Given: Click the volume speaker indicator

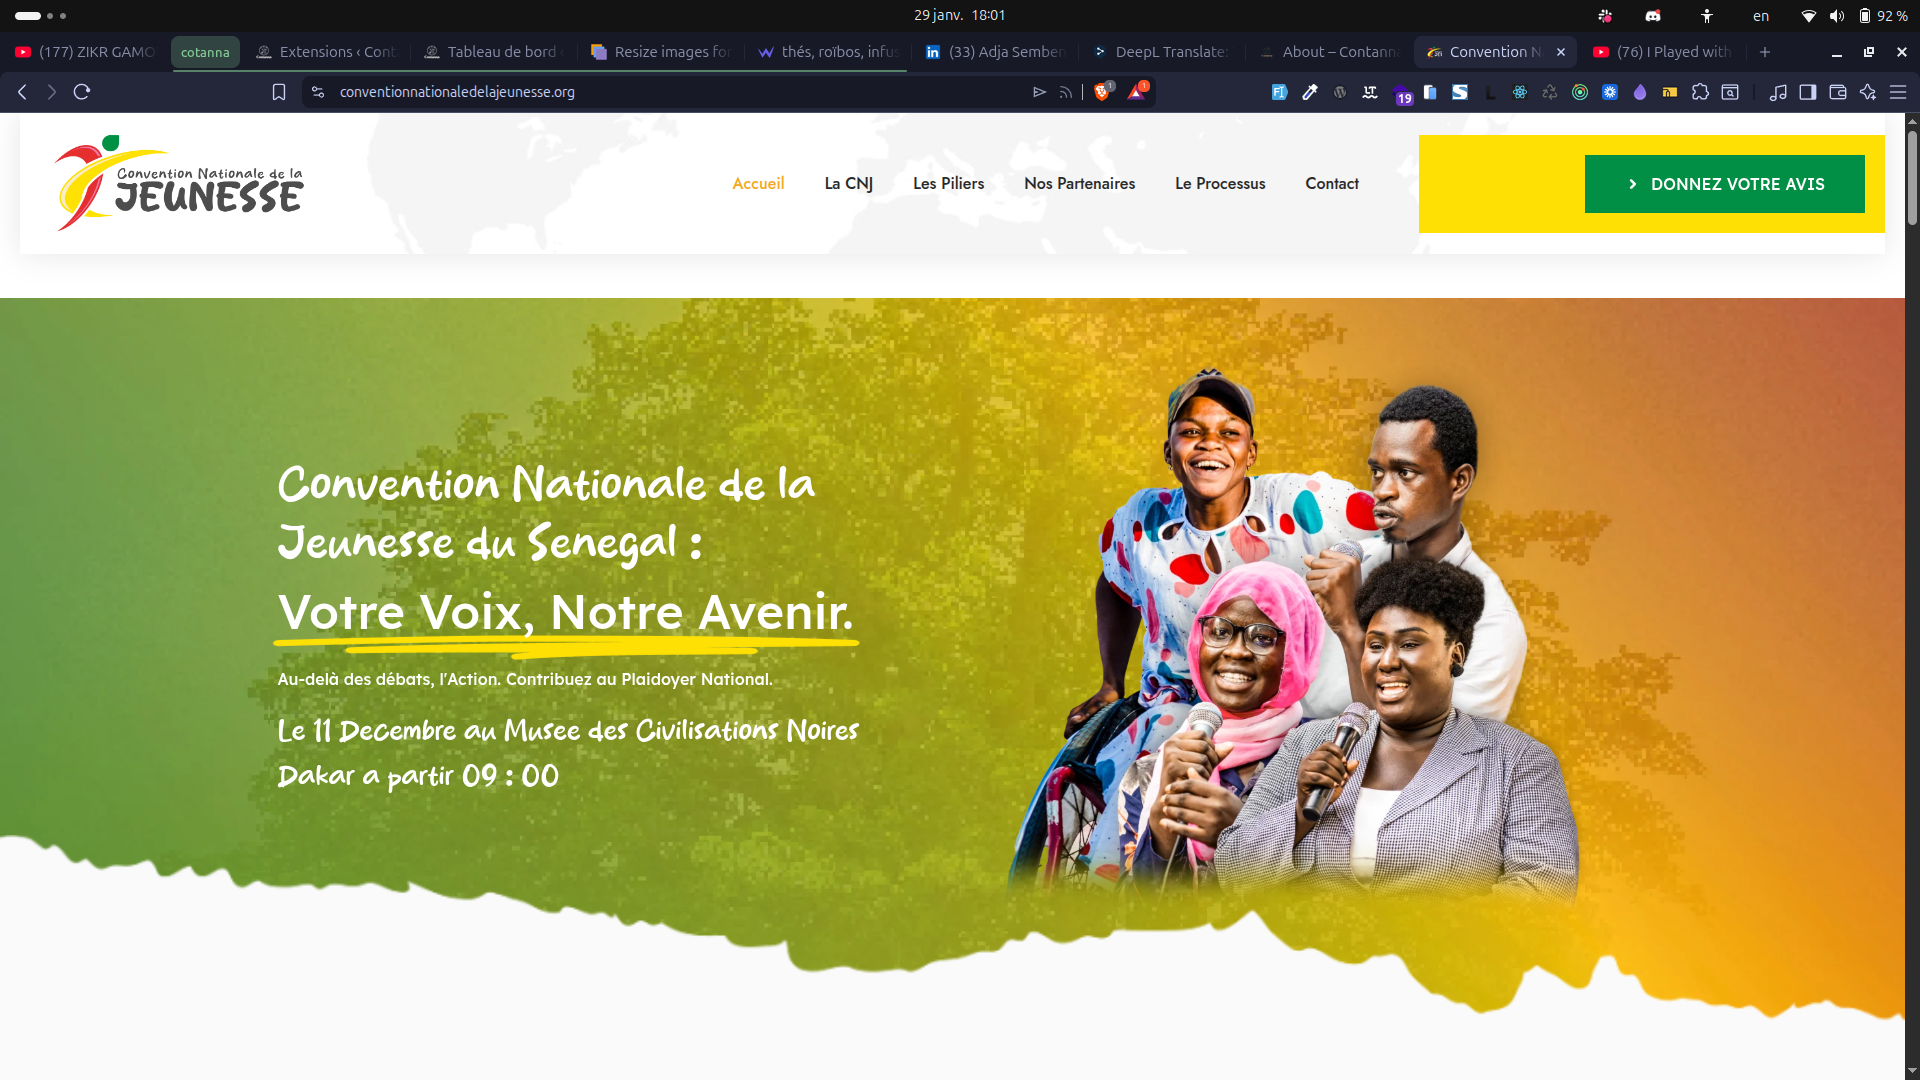Looking at the screenshot, I should click(1837, 15).
